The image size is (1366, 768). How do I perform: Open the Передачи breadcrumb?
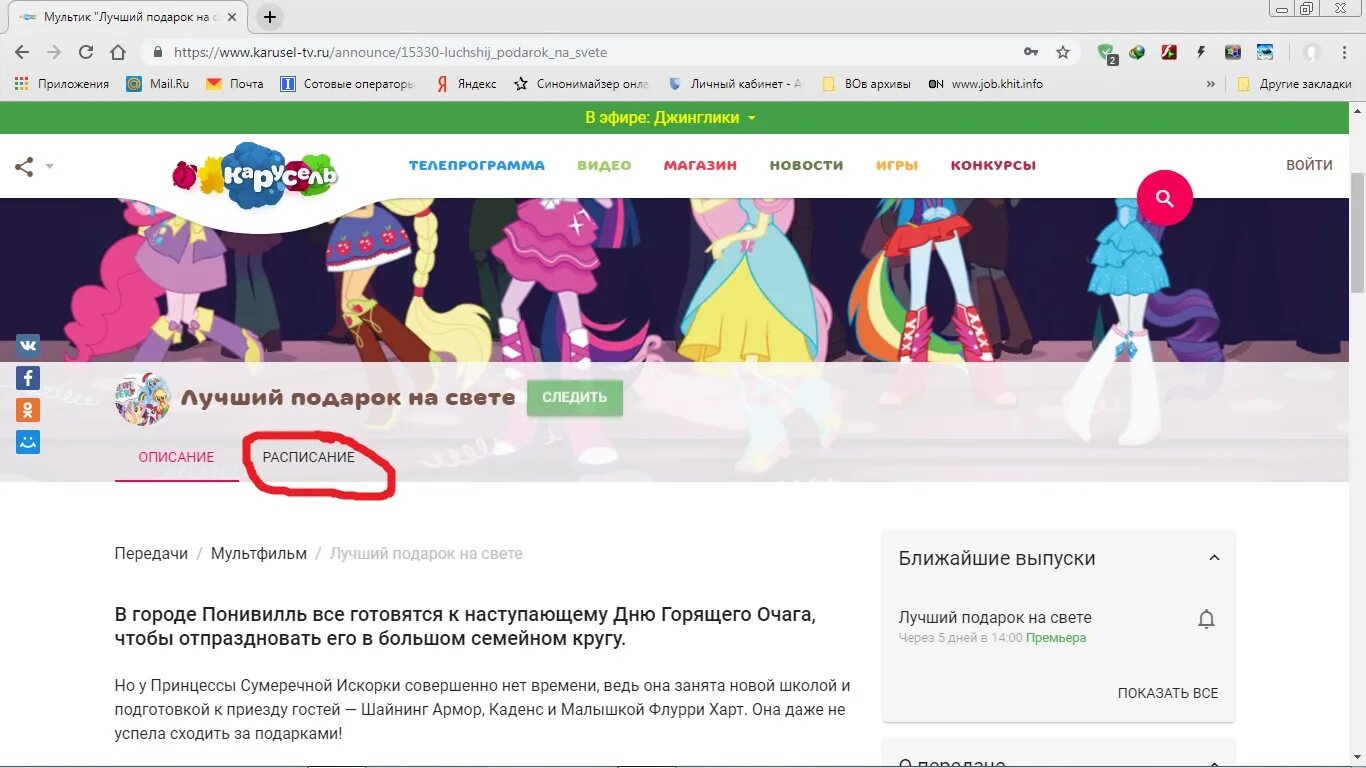(x=151, y=553)
